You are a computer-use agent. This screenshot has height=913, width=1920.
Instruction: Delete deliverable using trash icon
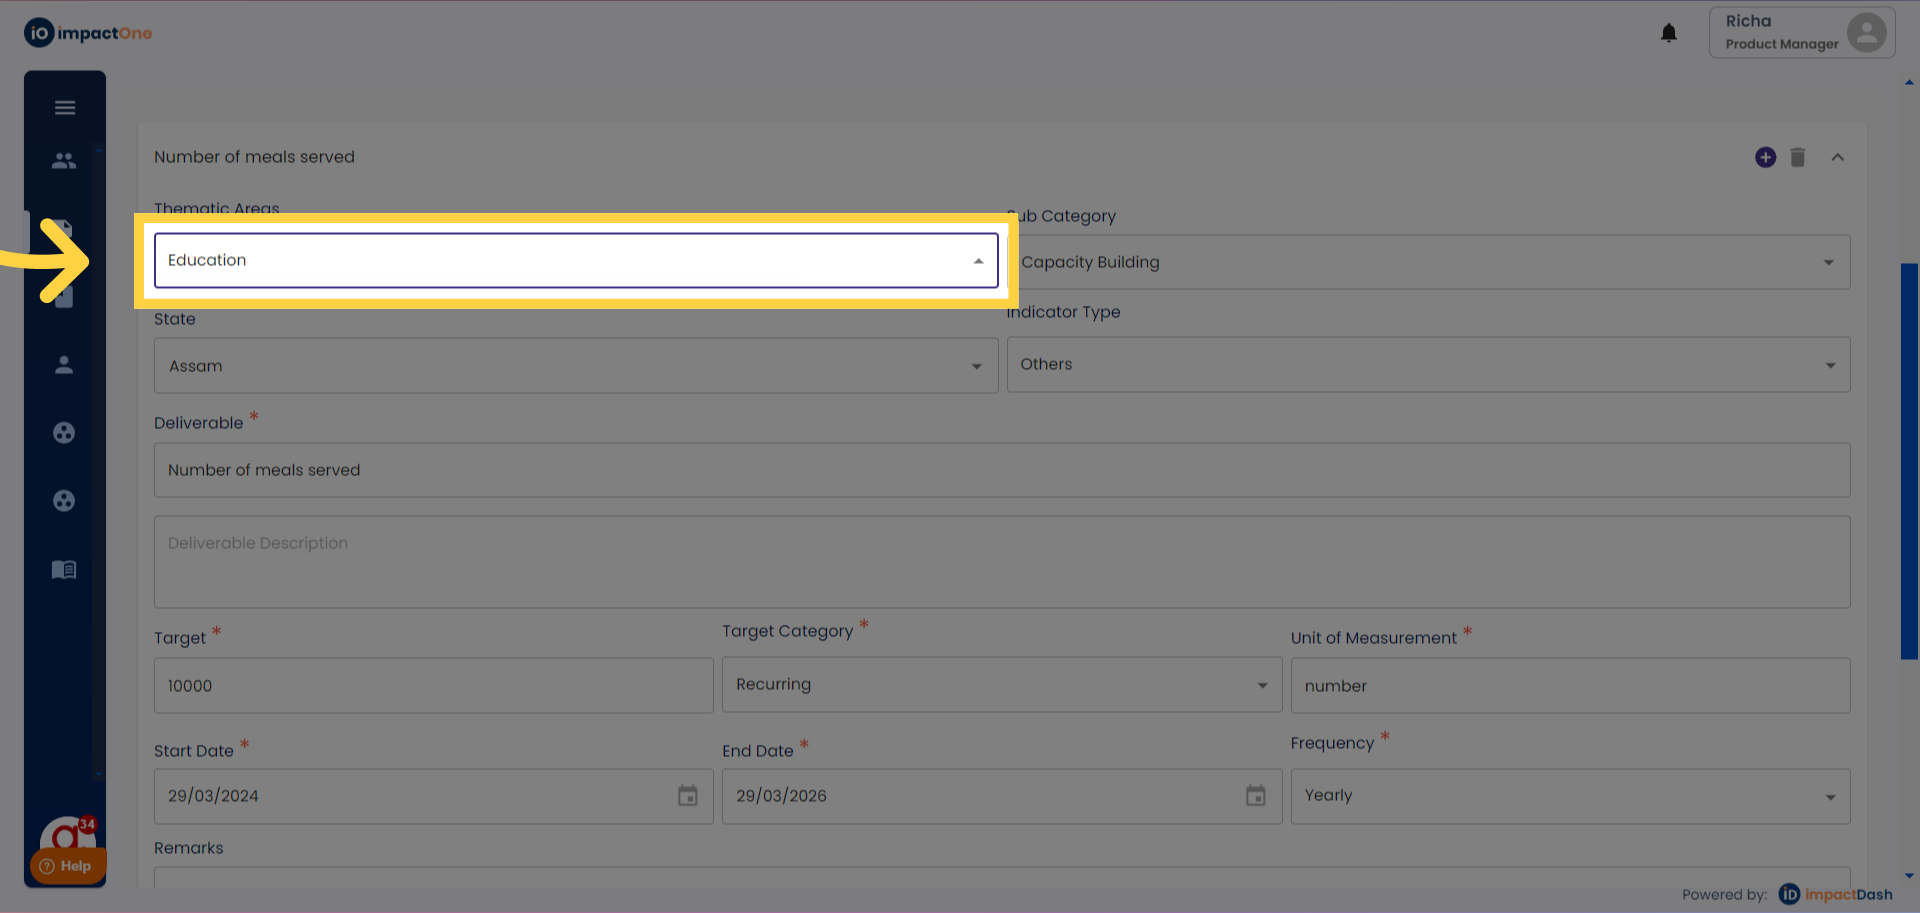pos(1798,158)
